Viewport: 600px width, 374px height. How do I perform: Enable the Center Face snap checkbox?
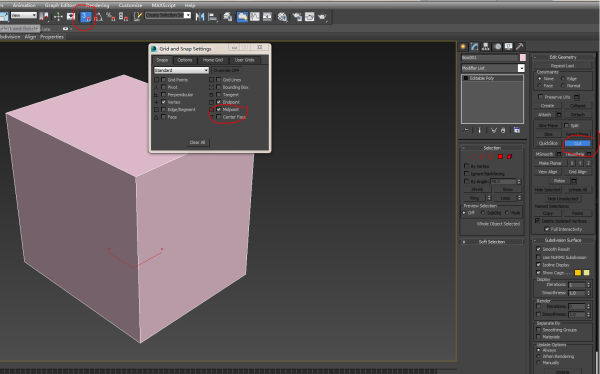[219, 117]
